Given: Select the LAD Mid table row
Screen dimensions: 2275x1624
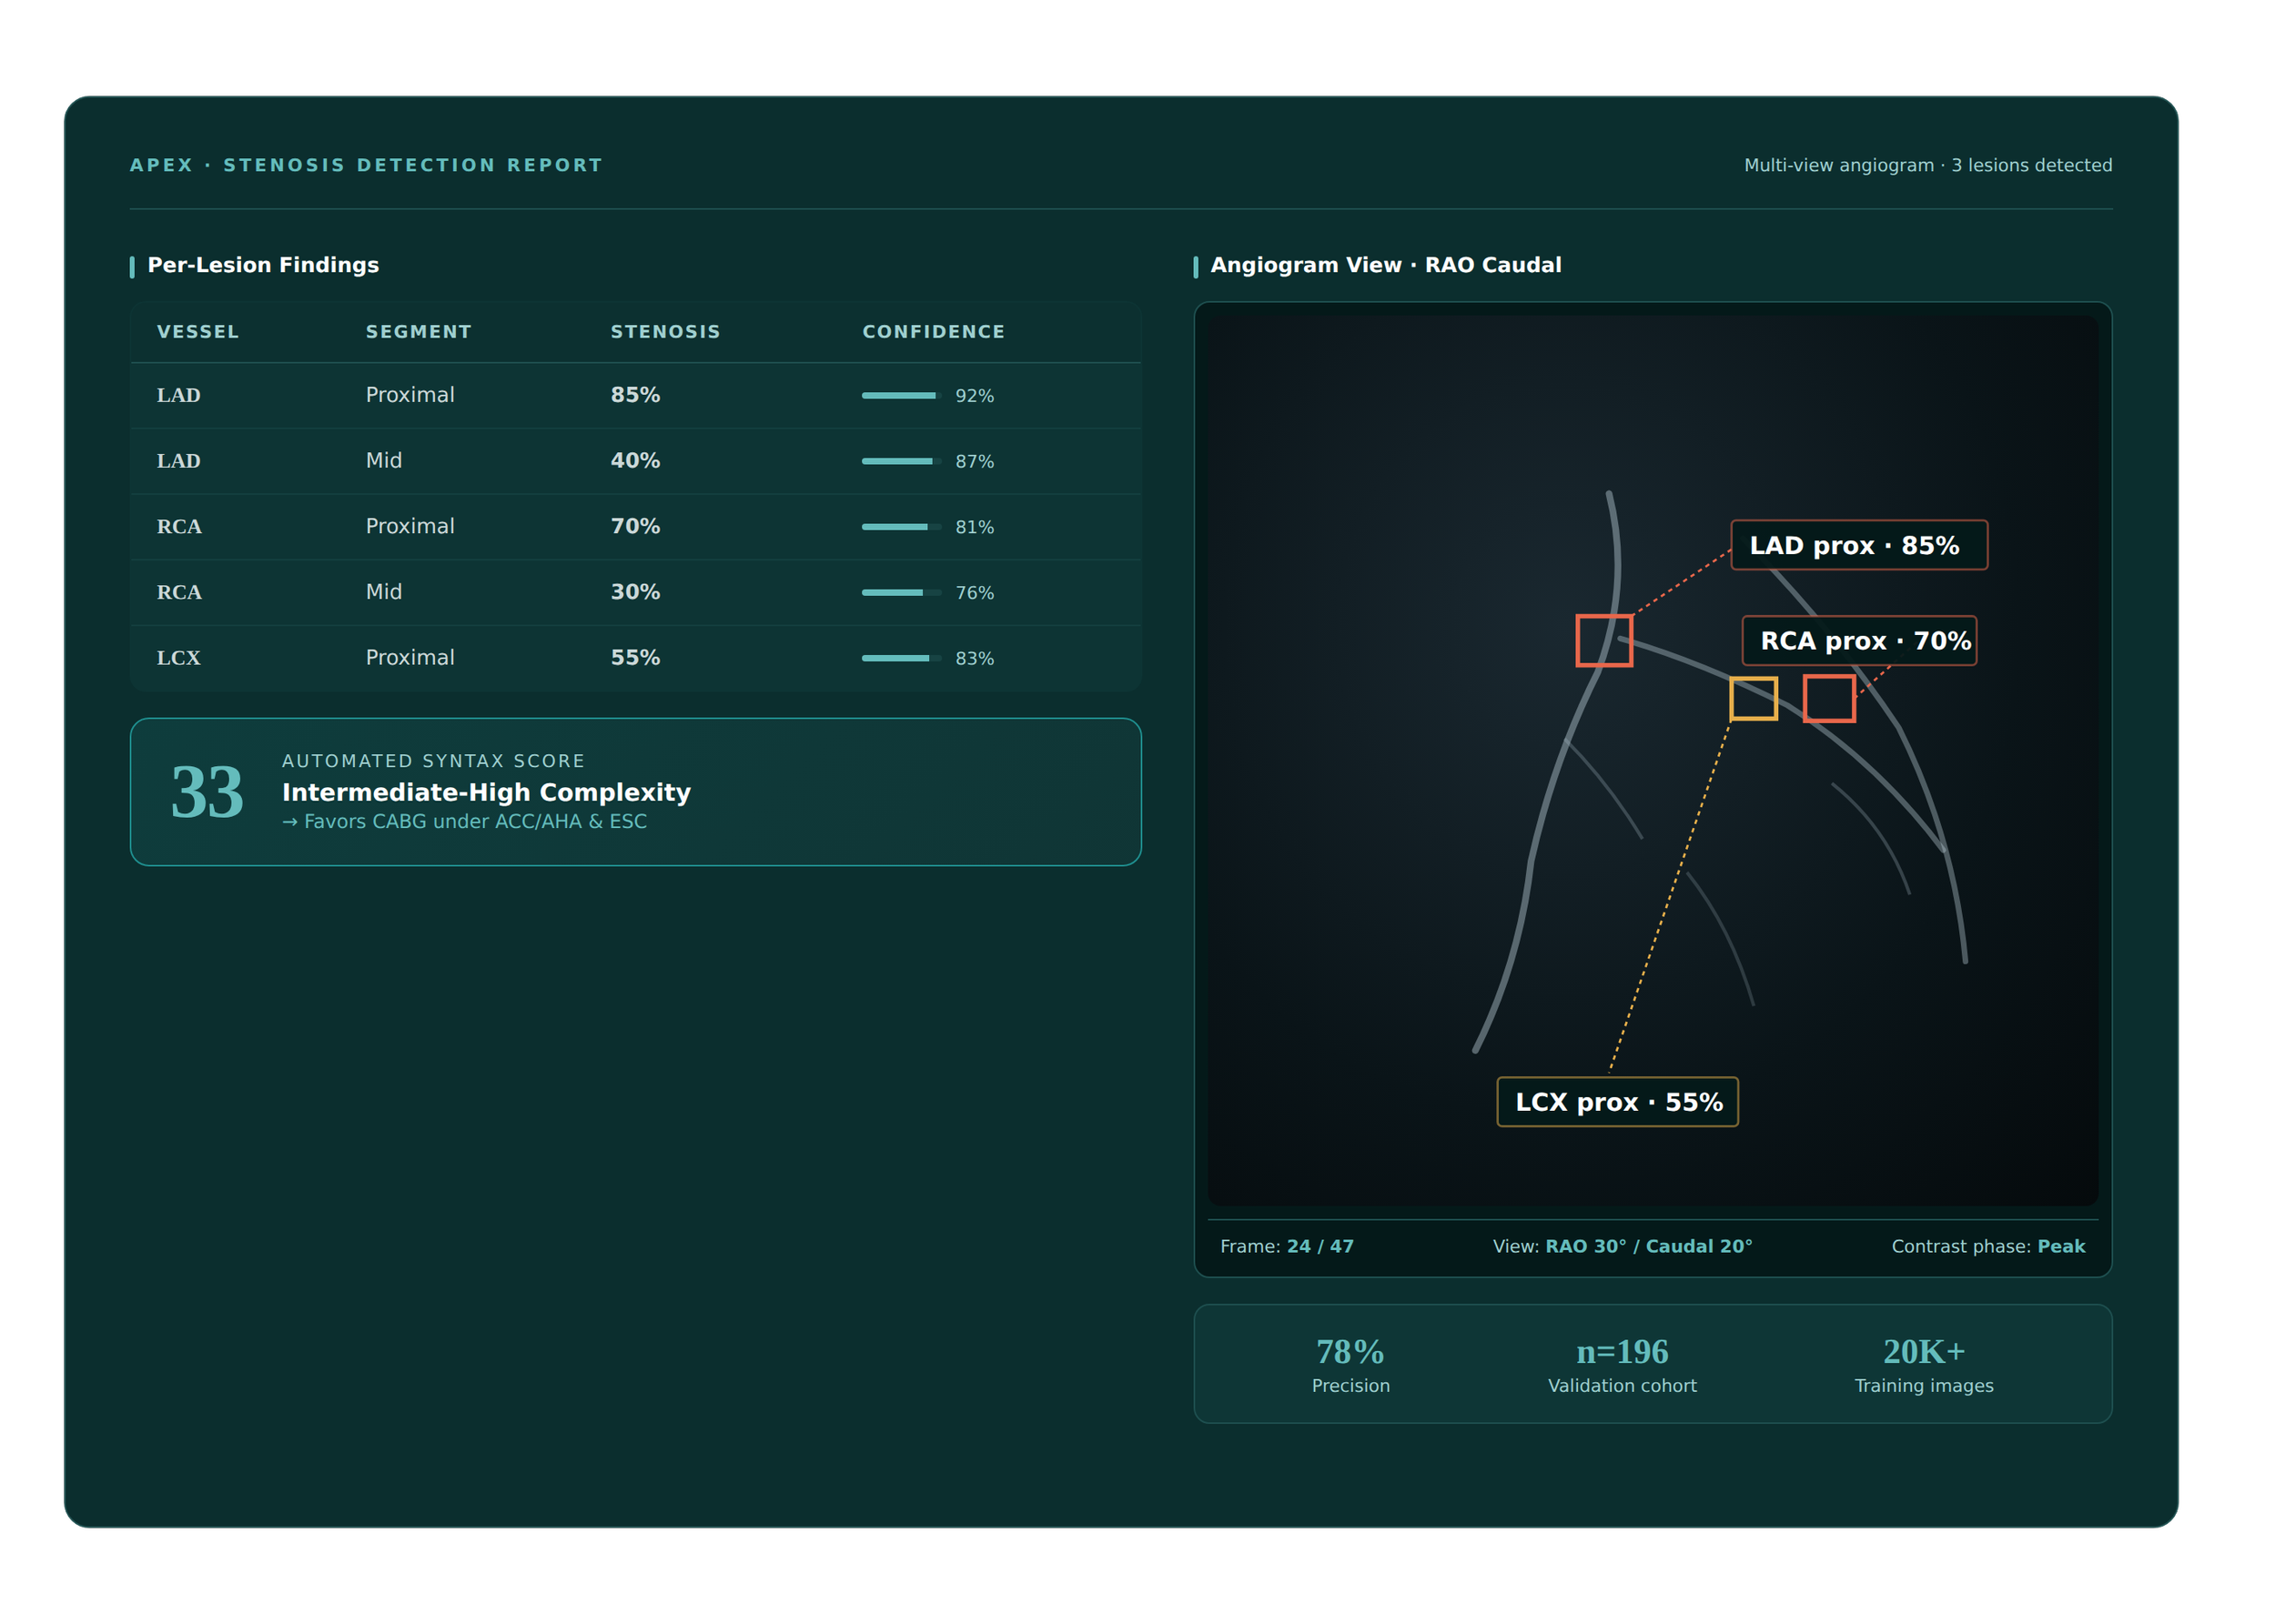Looking at the screenshot, I should 635,461.
